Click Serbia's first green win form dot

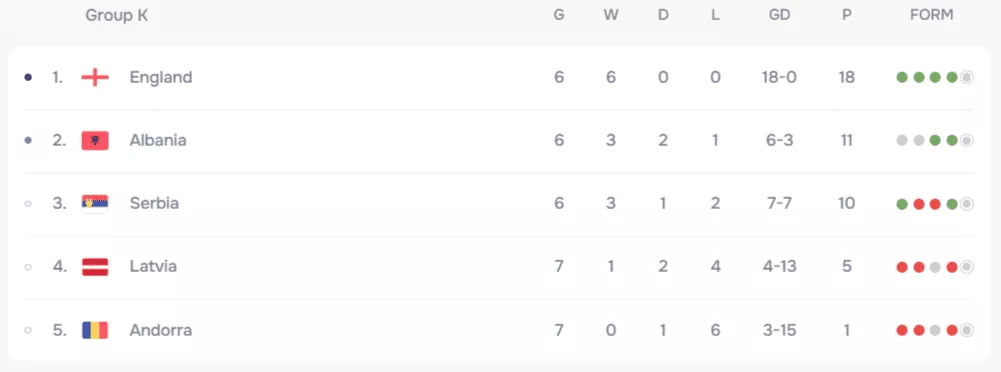902,204
